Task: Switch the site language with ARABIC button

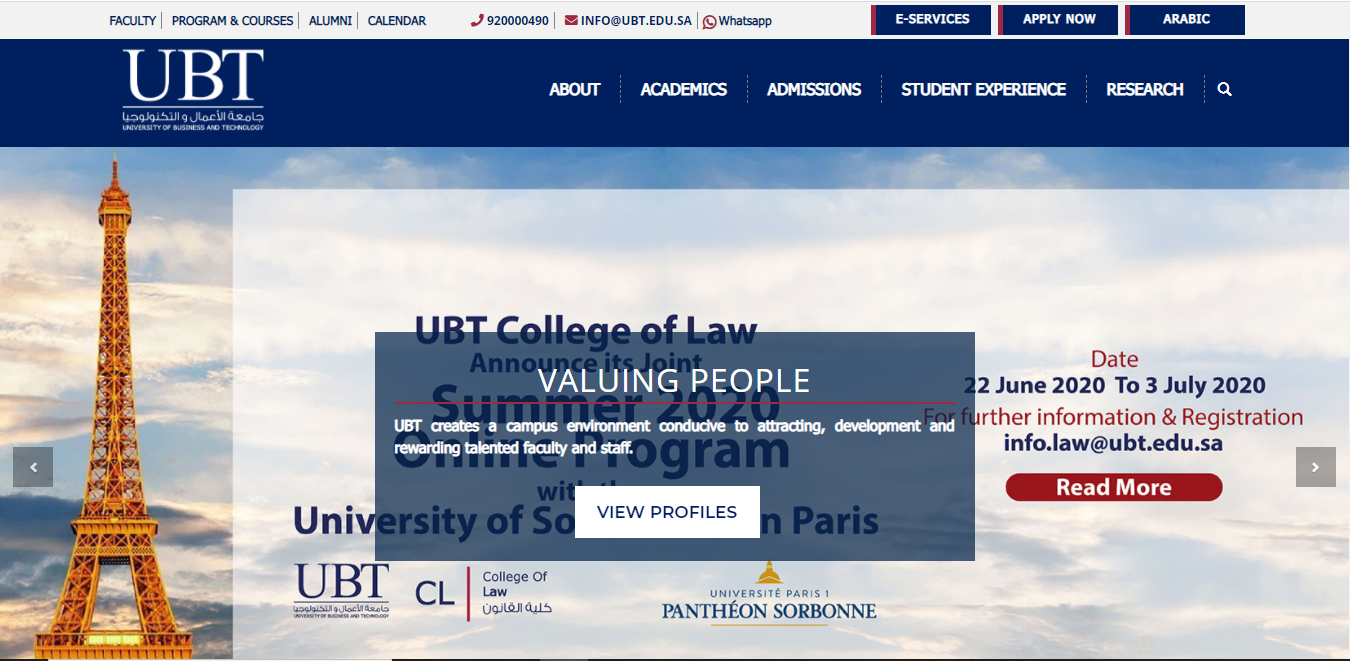Action: 1185,19
